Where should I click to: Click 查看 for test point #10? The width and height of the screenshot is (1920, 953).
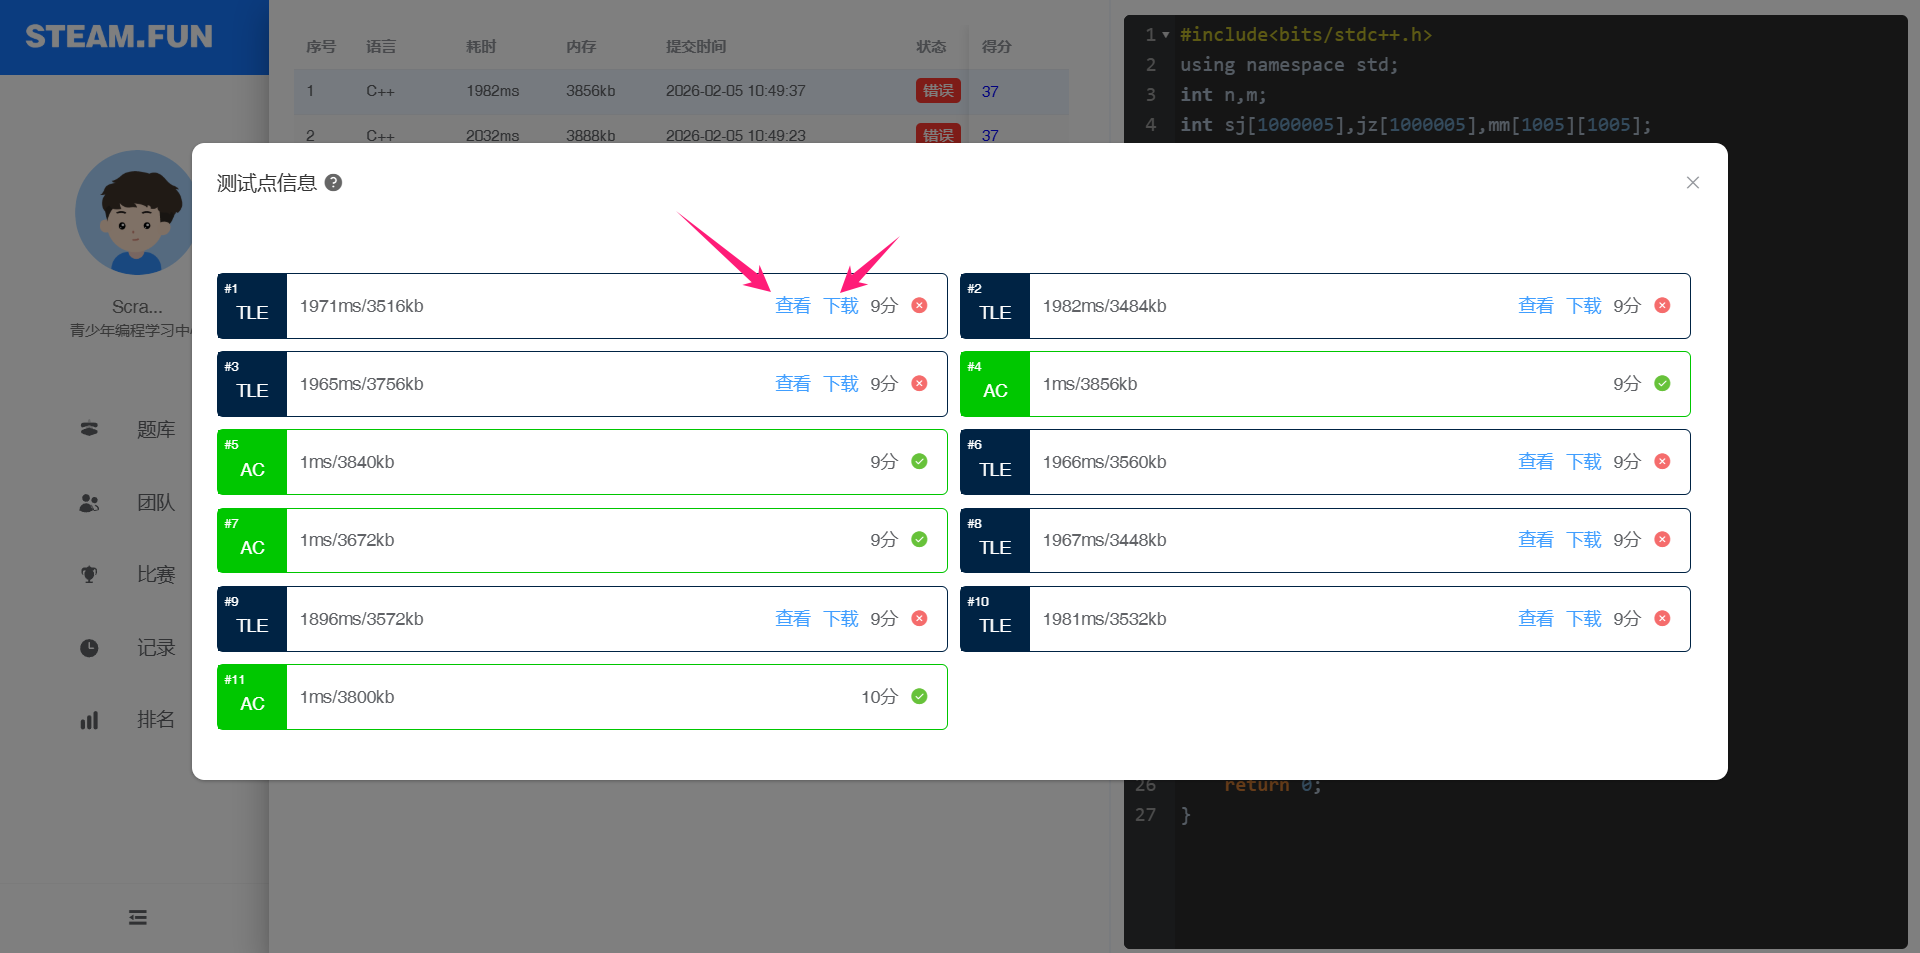click(1536, 619)
